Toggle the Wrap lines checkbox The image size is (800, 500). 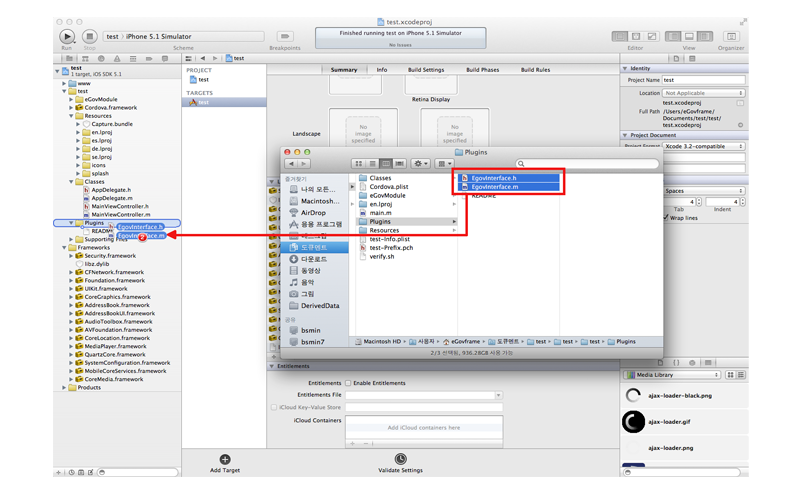pos(666,217)
